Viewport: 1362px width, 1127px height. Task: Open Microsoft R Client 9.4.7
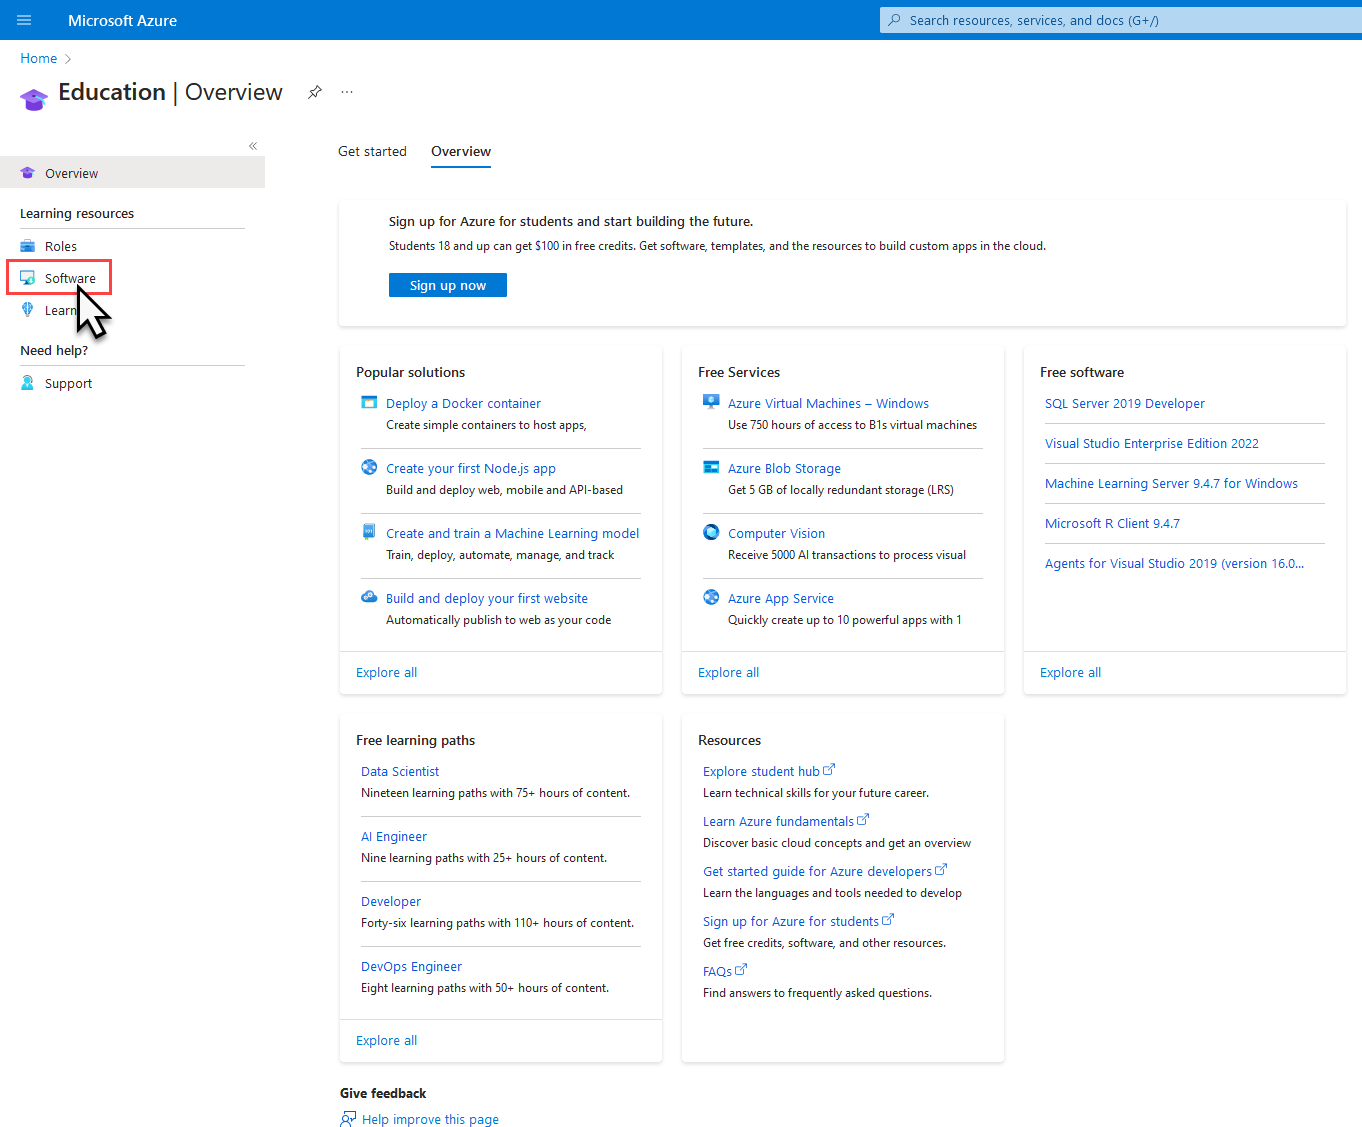tap(1112, 524)
